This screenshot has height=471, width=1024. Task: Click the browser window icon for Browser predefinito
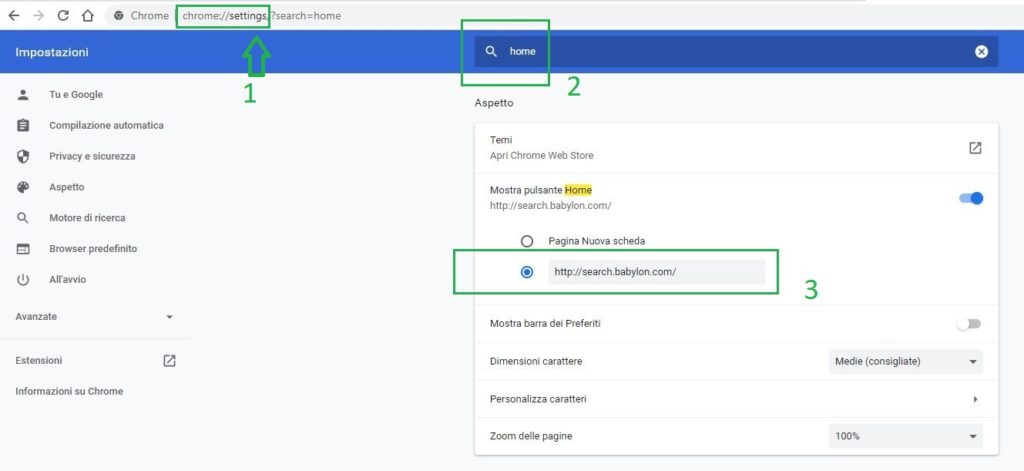point(23,249)
